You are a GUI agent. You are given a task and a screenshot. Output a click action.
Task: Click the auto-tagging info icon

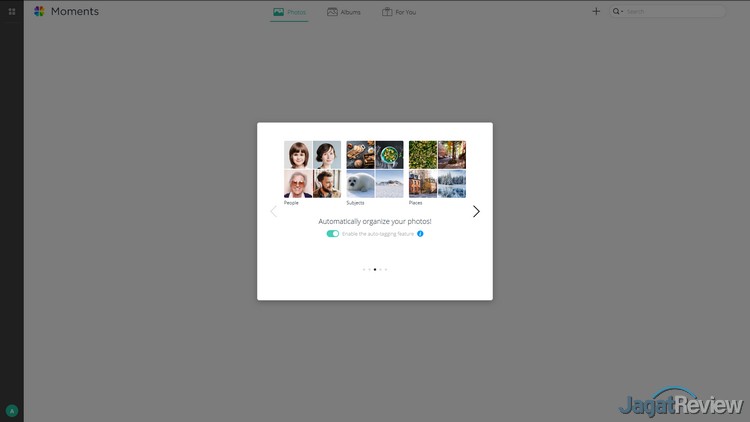click(420, 233)
